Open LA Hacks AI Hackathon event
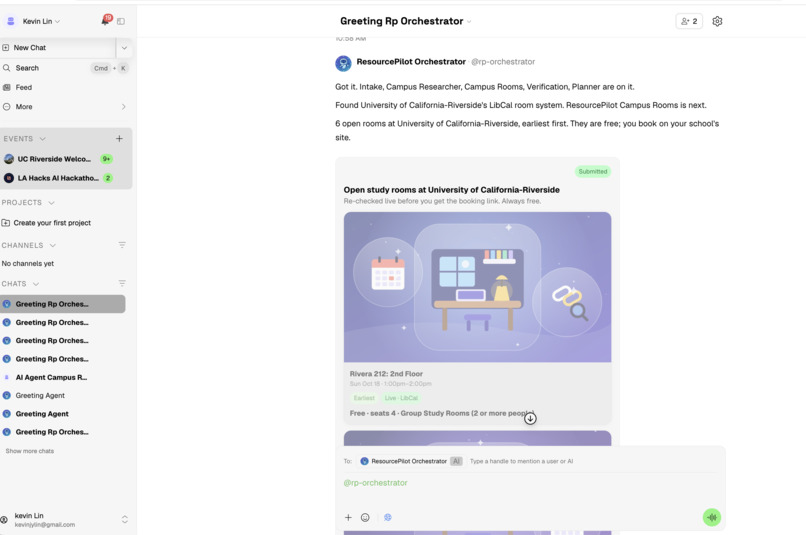 pos(58,178)
